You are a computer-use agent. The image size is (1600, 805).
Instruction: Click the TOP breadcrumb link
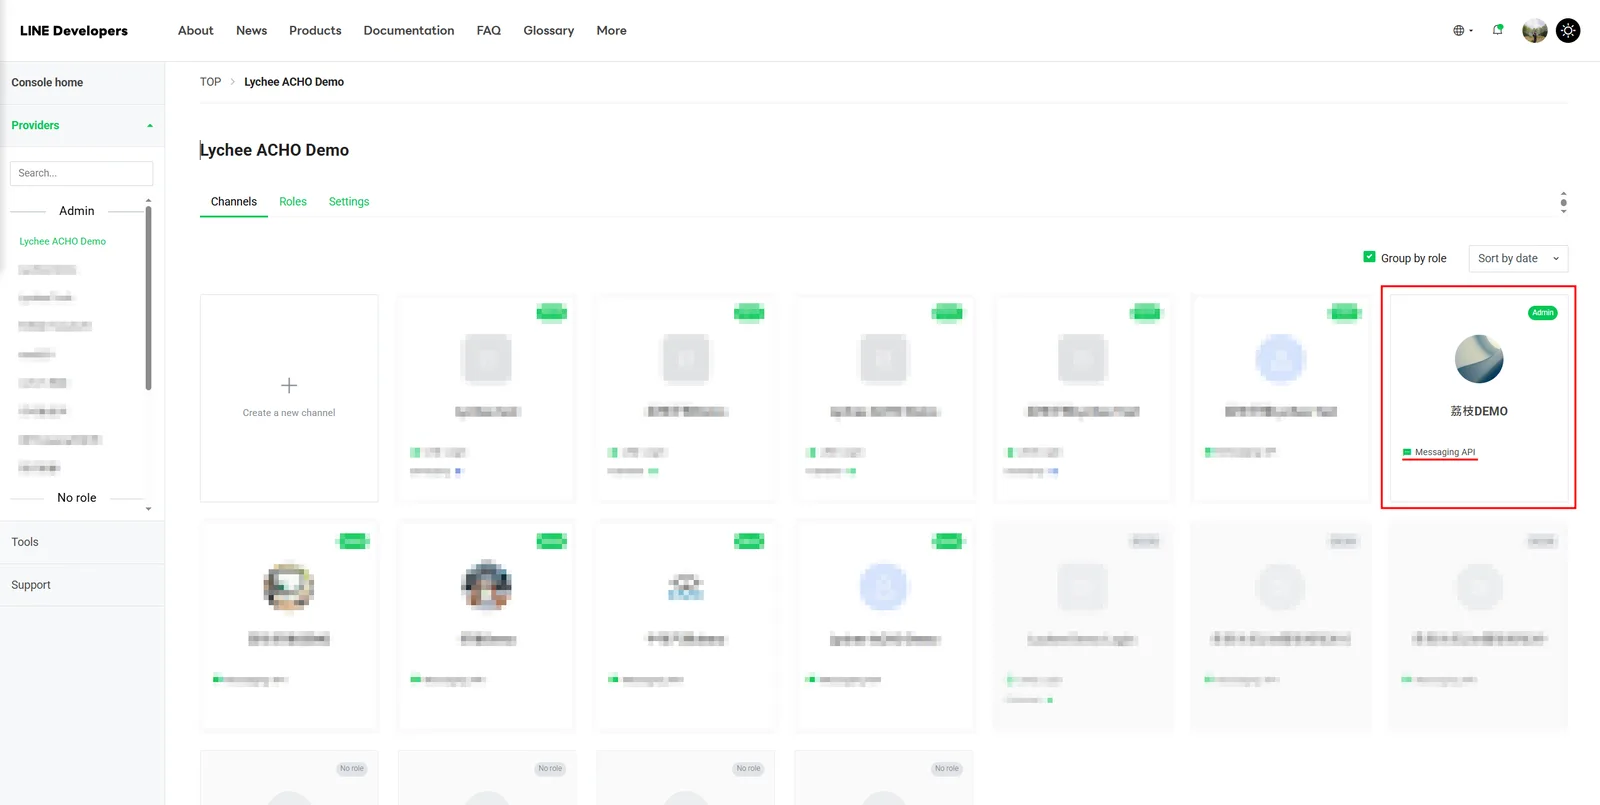210,82
